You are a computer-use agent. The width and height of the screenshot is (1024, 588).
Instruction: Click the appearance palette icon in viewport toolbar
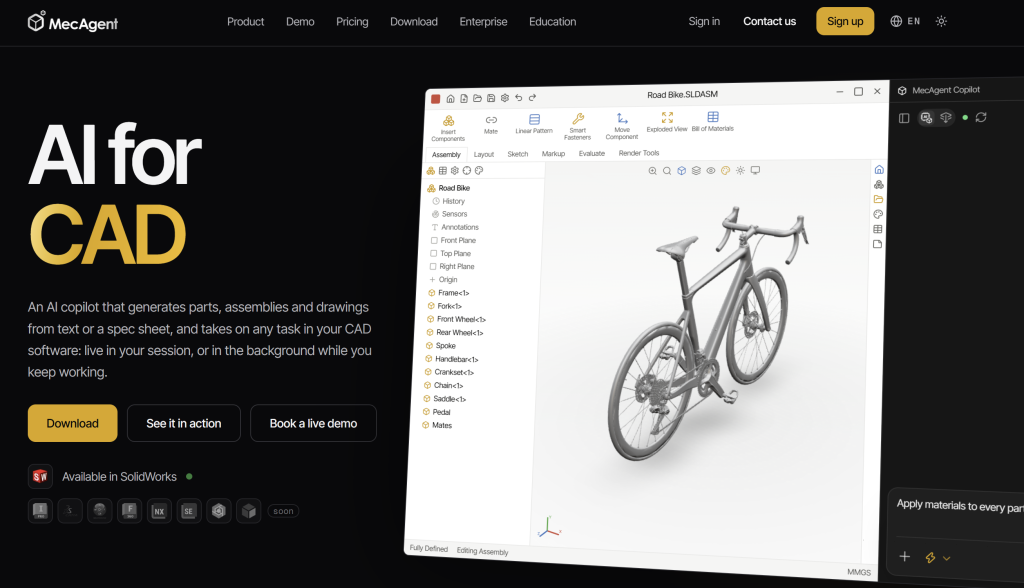click(726, 171)
